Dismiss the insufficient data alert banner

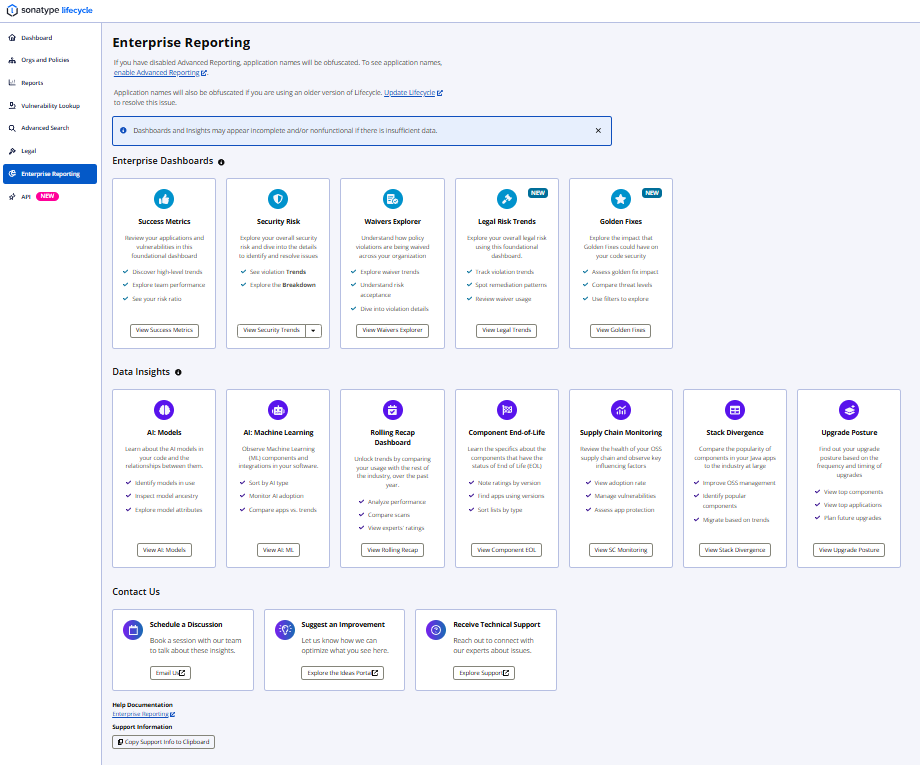598,130
